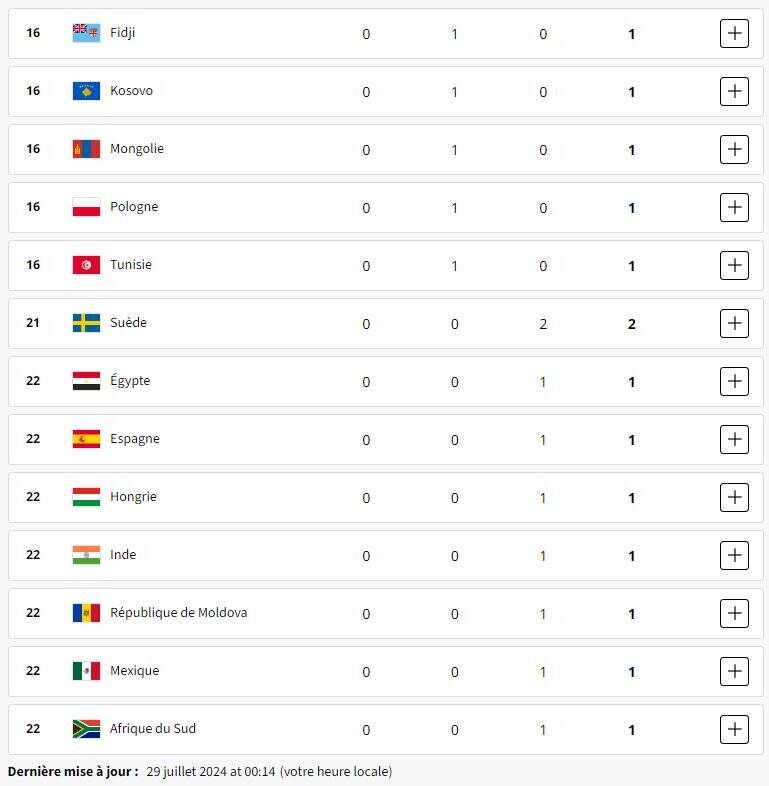Click Suède's total medal count
Screen dimensions: 769x786
(x=631, y=324)
